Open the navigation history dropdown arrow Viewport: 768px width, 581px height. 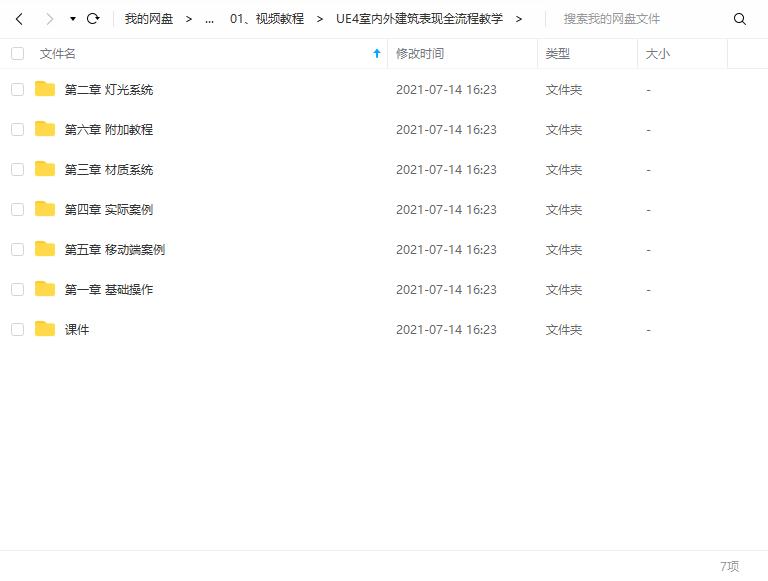pyautogui.click(x=72, y=19)
